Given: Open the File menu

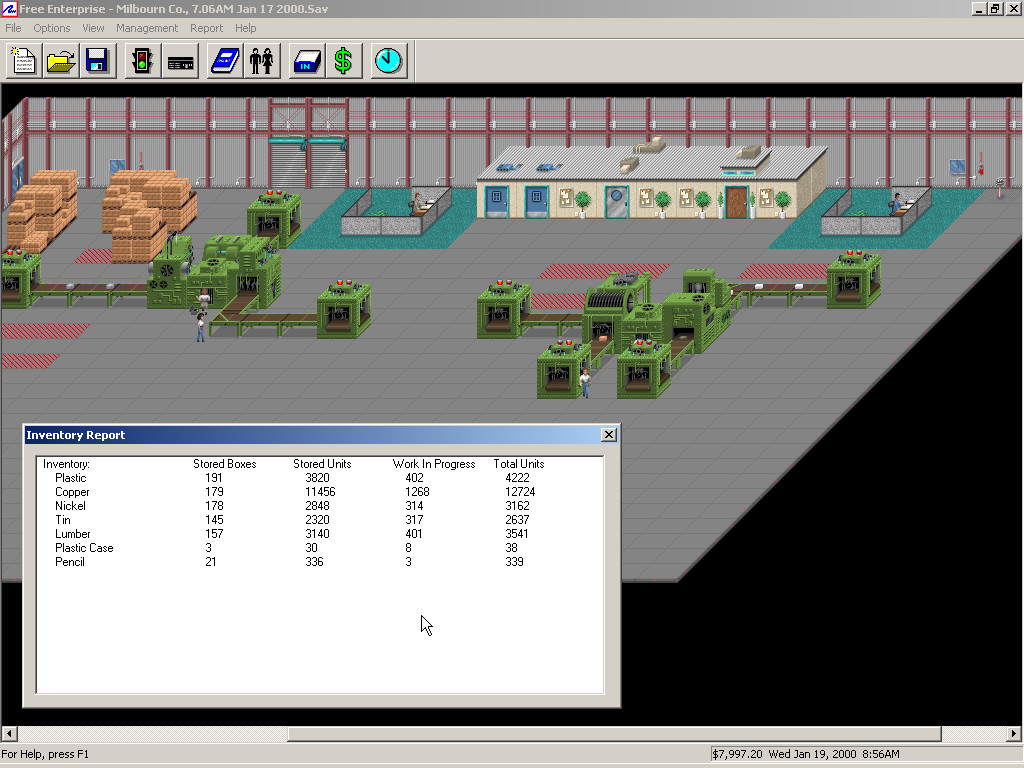Looking at the screenshot, I should tap(13, 28).
